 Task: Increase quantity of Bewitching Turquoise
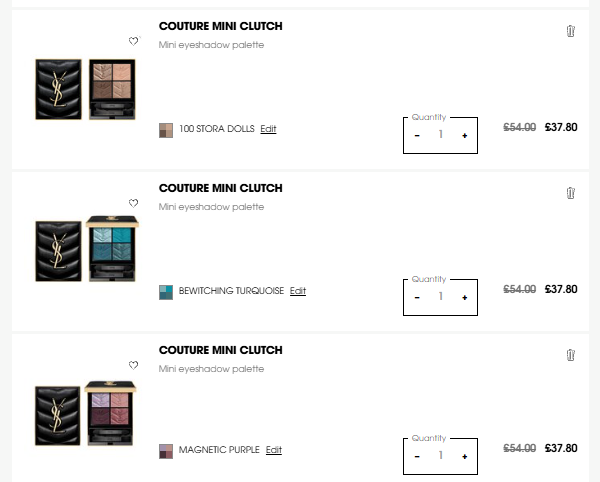465,298
